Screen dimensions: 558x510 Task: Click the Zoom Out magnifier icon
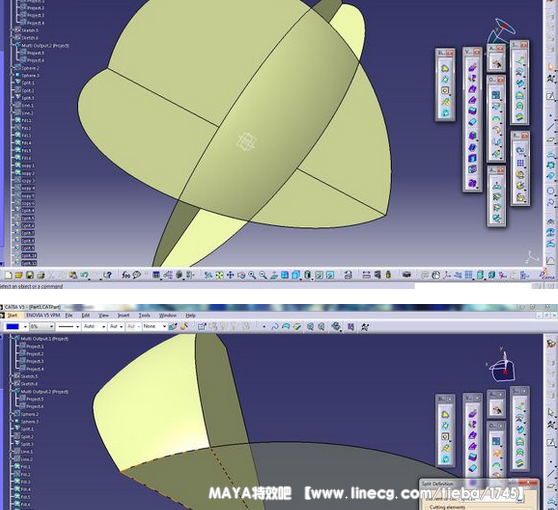[x=263, y=275]
